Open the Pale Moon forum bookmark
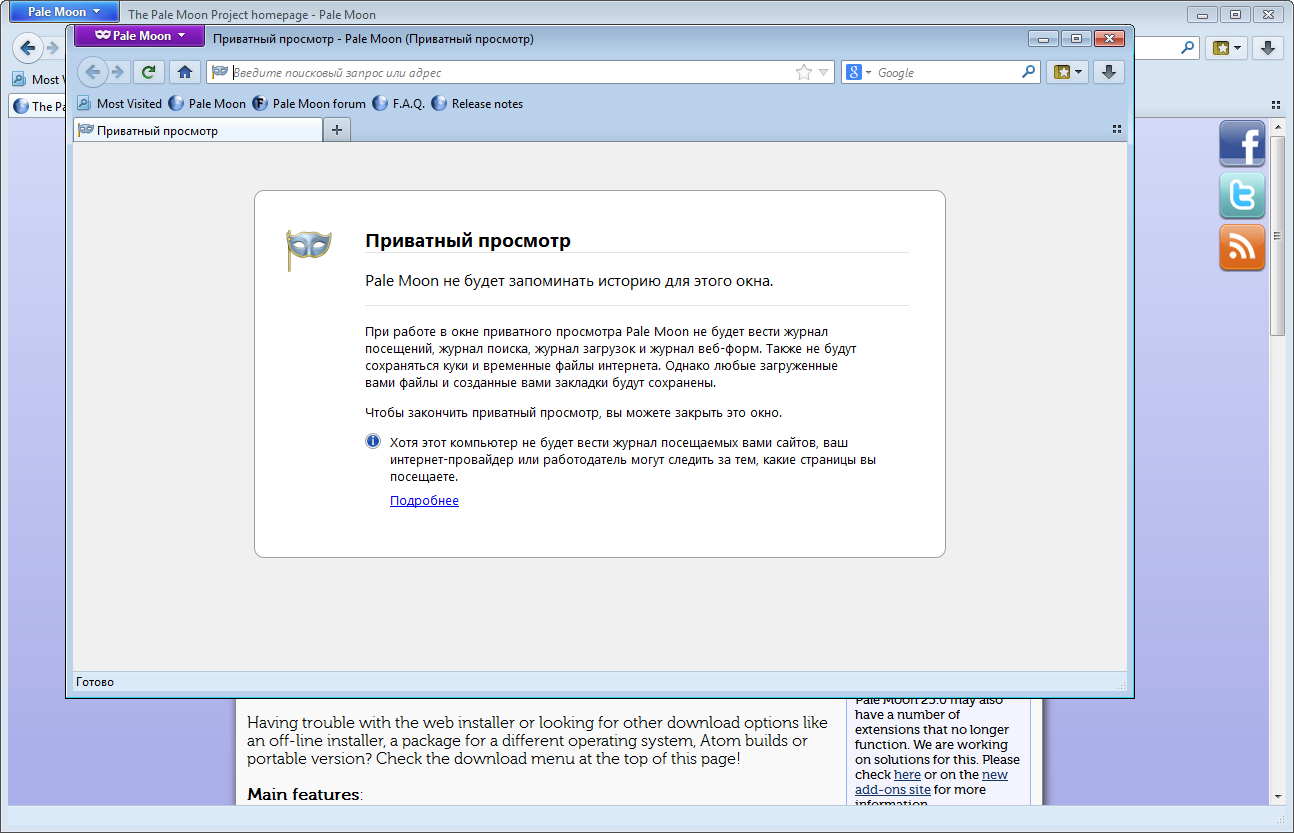Image resolution: width=1294 pixels, height=833 pixels. point(309,103)
